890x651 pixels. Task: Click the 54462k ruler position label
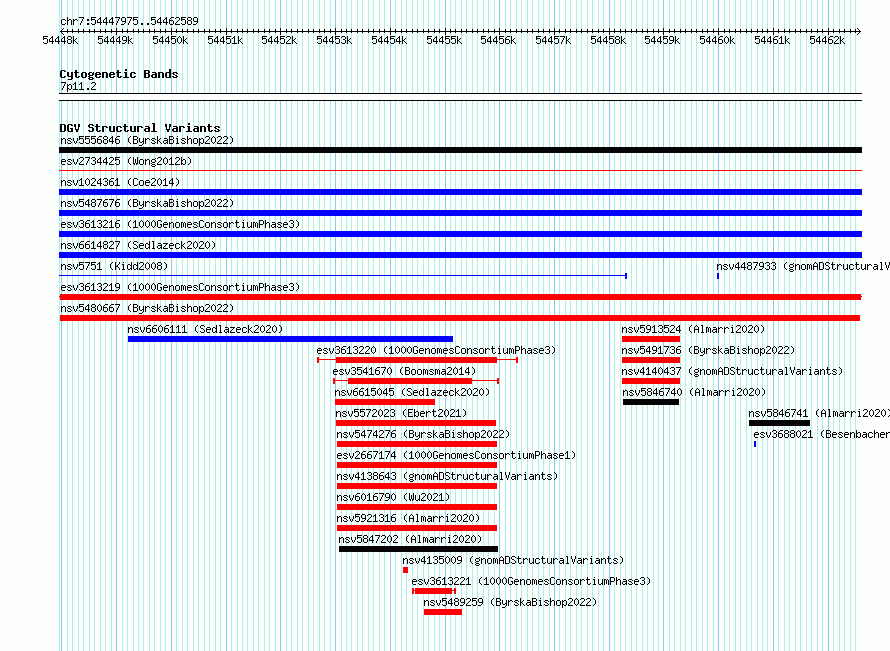point(827,40)
